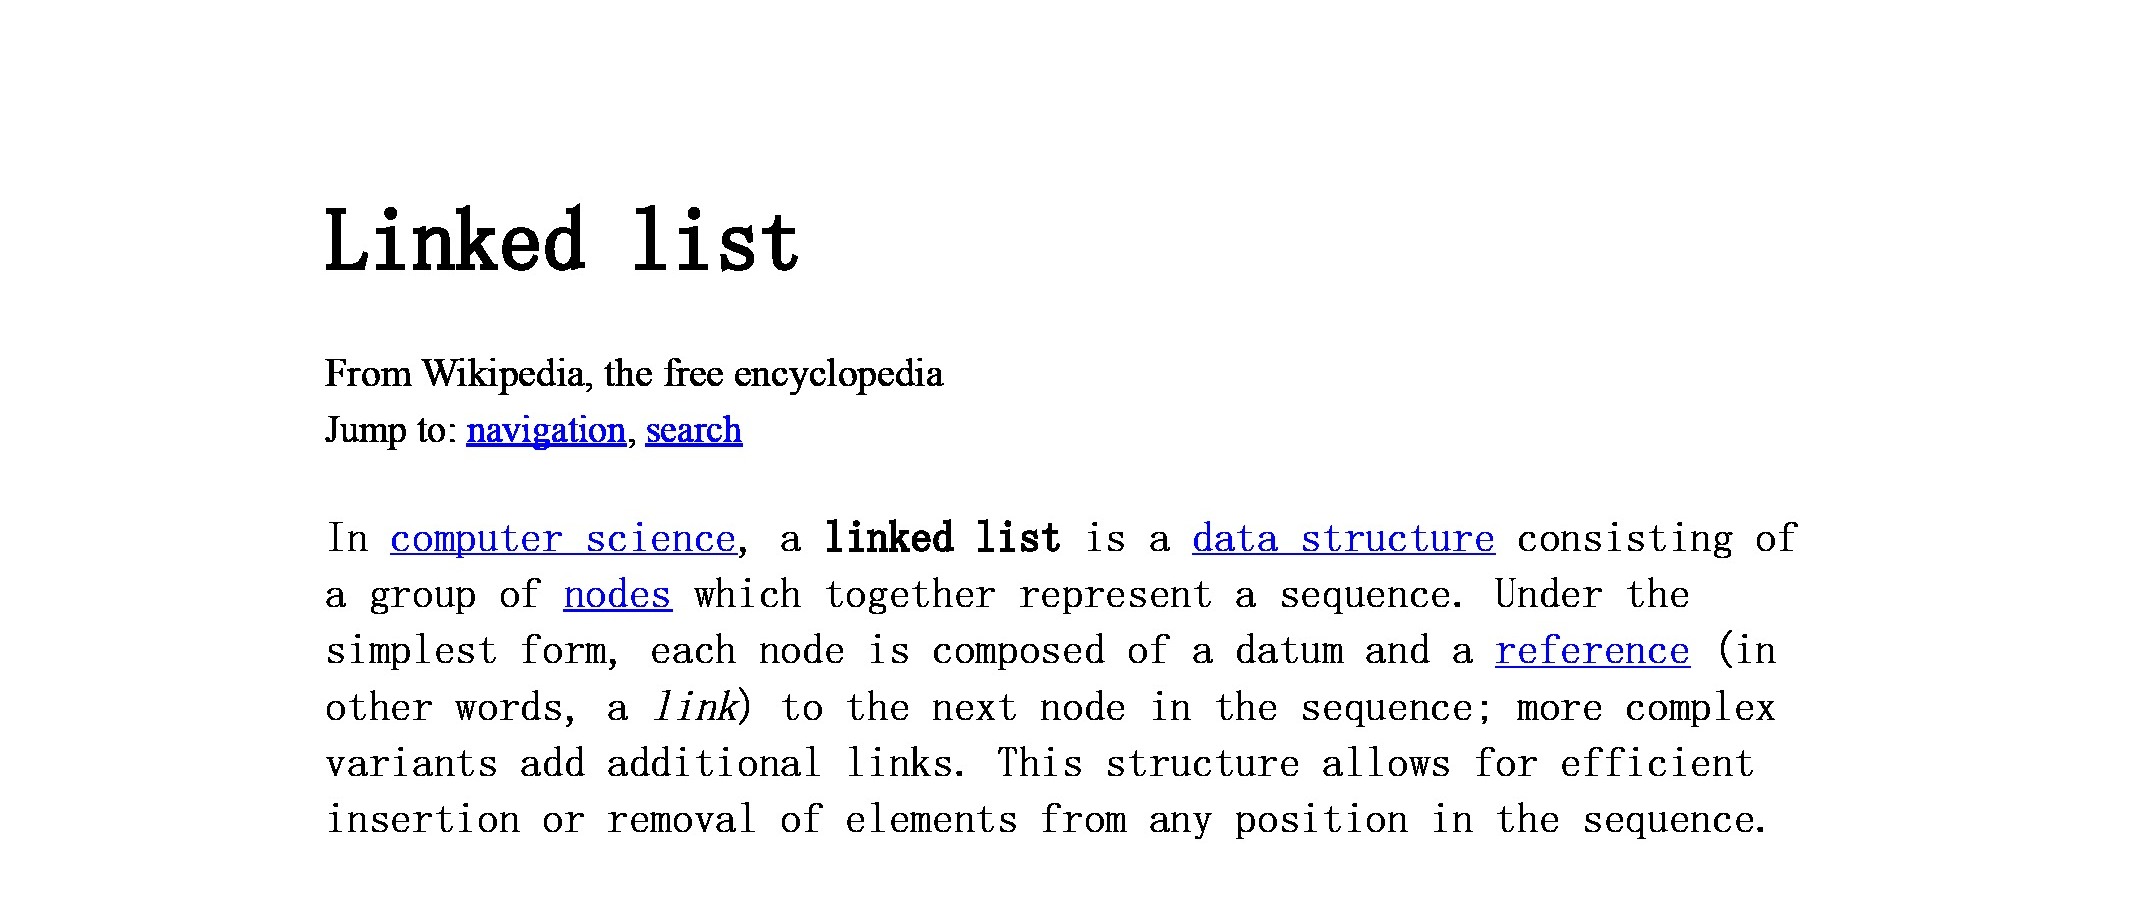Screen dimensions: 2149x900
Task: Click the nodes hyperlink
Action: tap(618, 595)
